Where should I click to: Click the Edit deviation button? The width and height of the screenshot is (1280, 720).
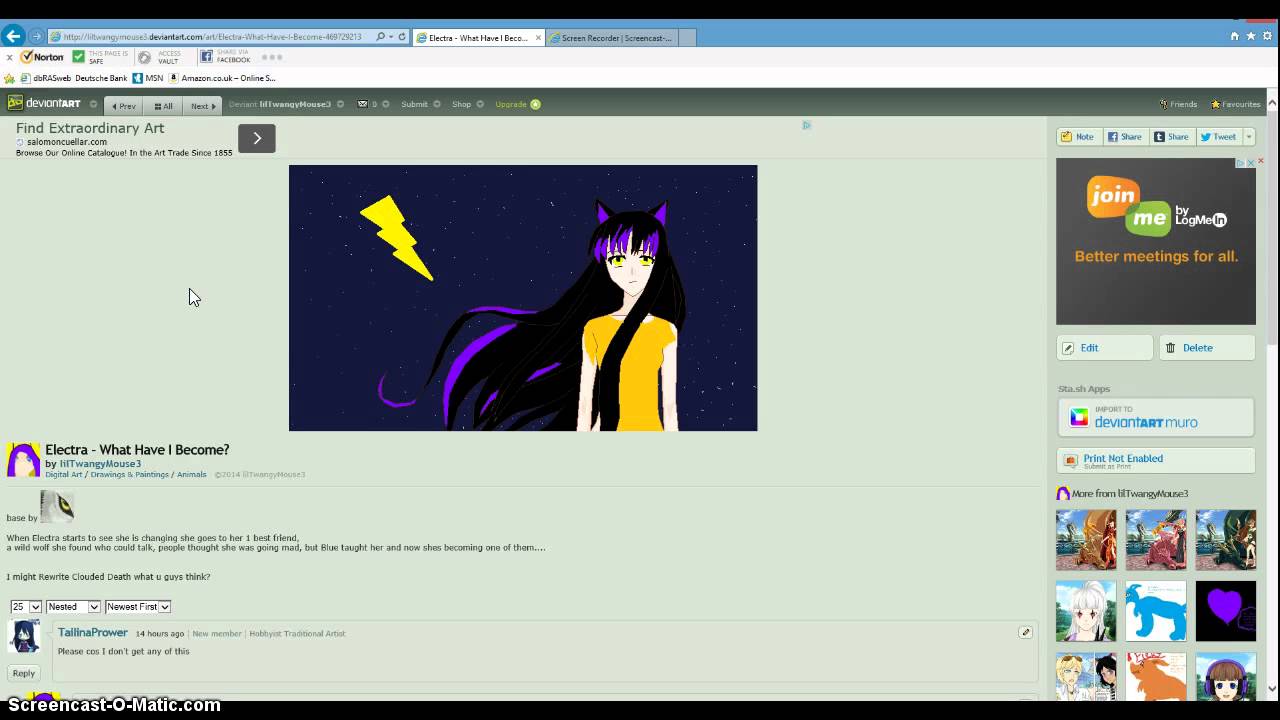click(x=1104, y=348)
